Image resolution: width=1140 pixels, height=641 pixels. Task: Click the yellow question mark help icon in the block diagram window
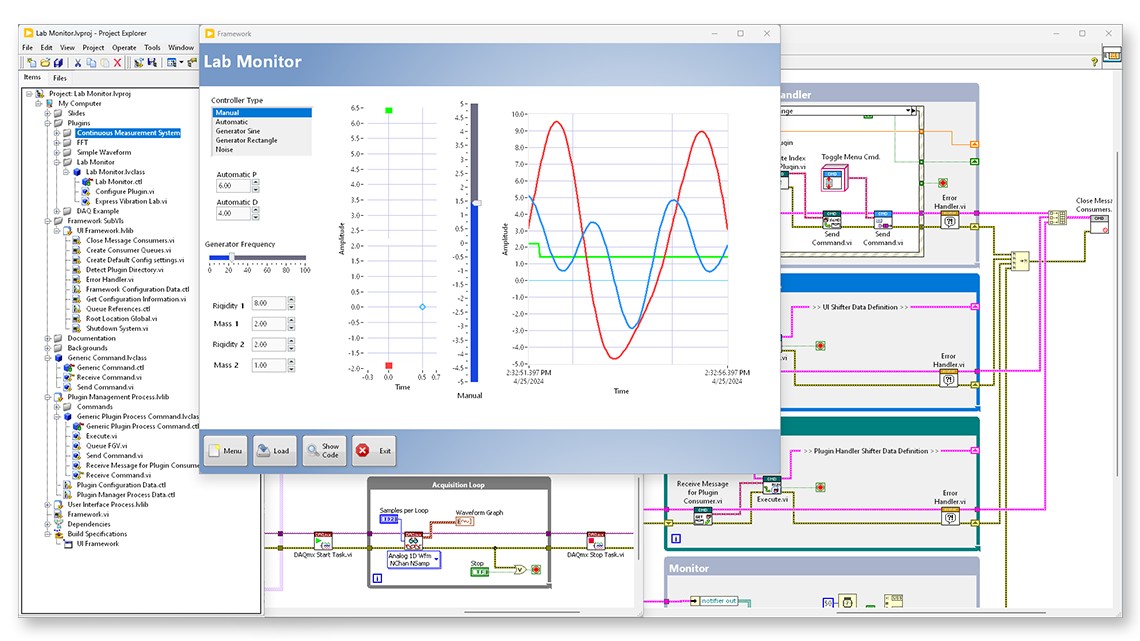pyautogui.click(x=1094, y=63)
